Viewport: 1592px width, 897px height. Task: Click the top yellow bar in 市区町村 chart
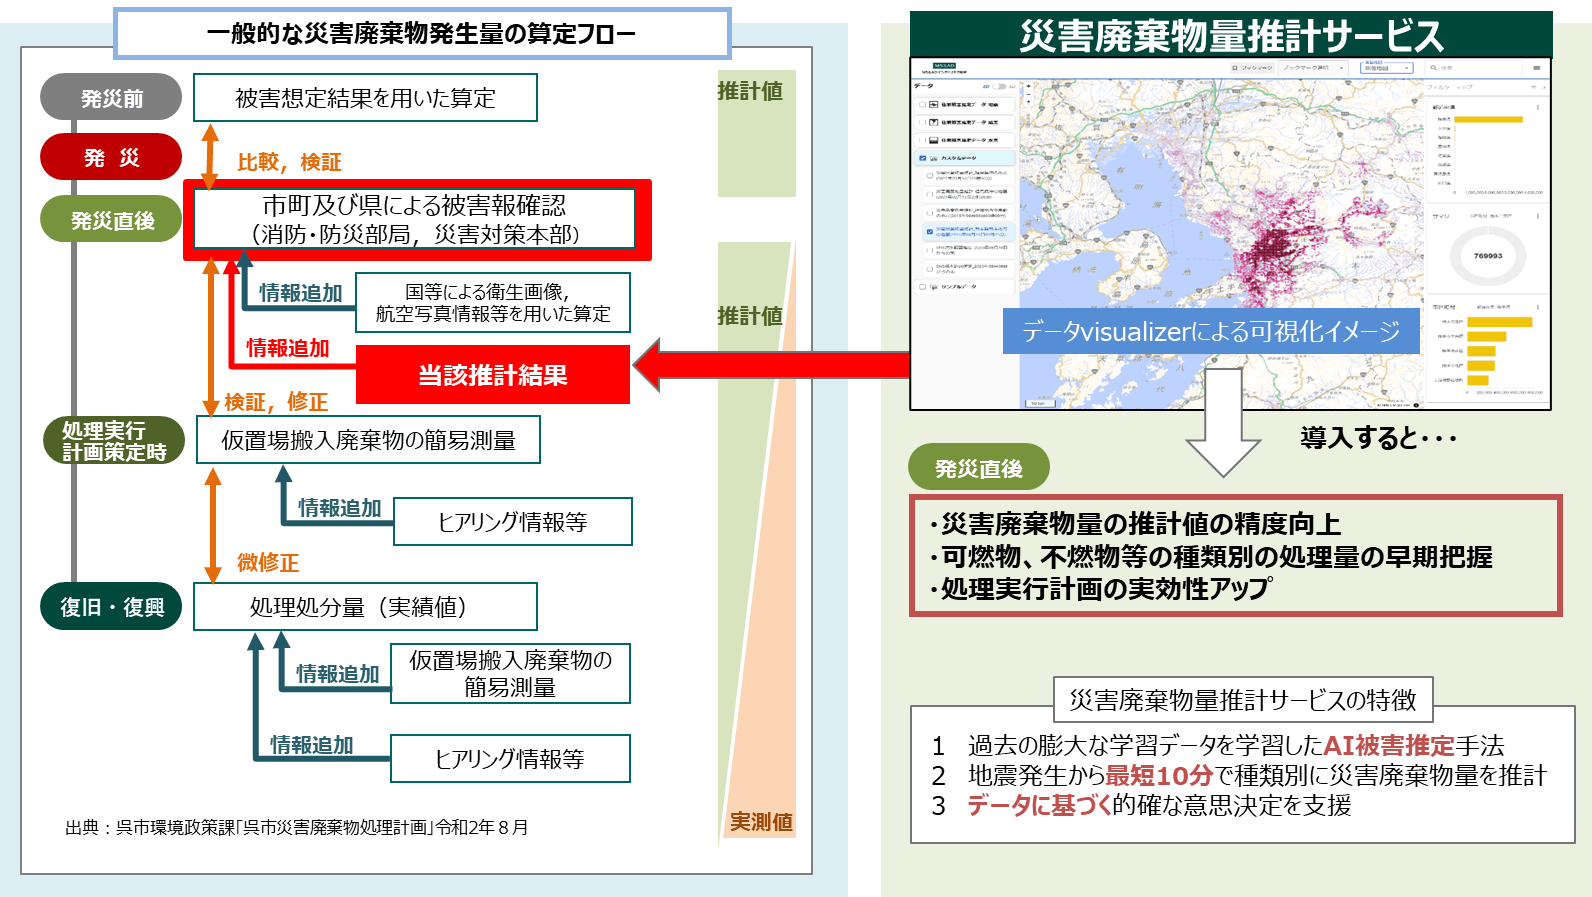1499,322
